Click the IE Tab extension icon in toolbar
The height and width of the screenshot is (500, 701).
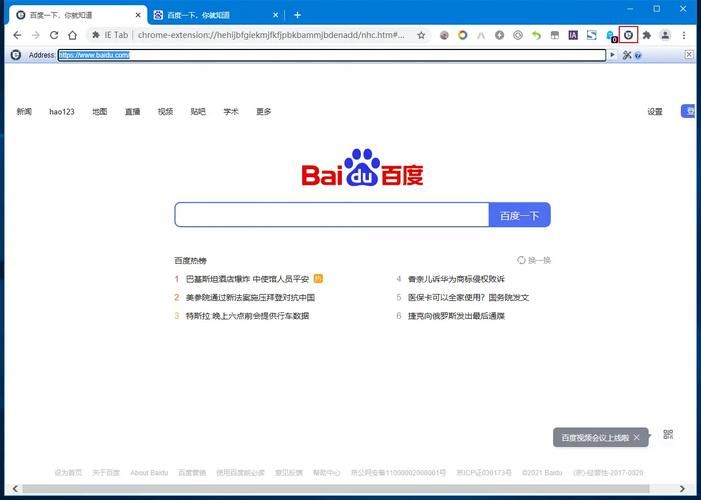628,35
